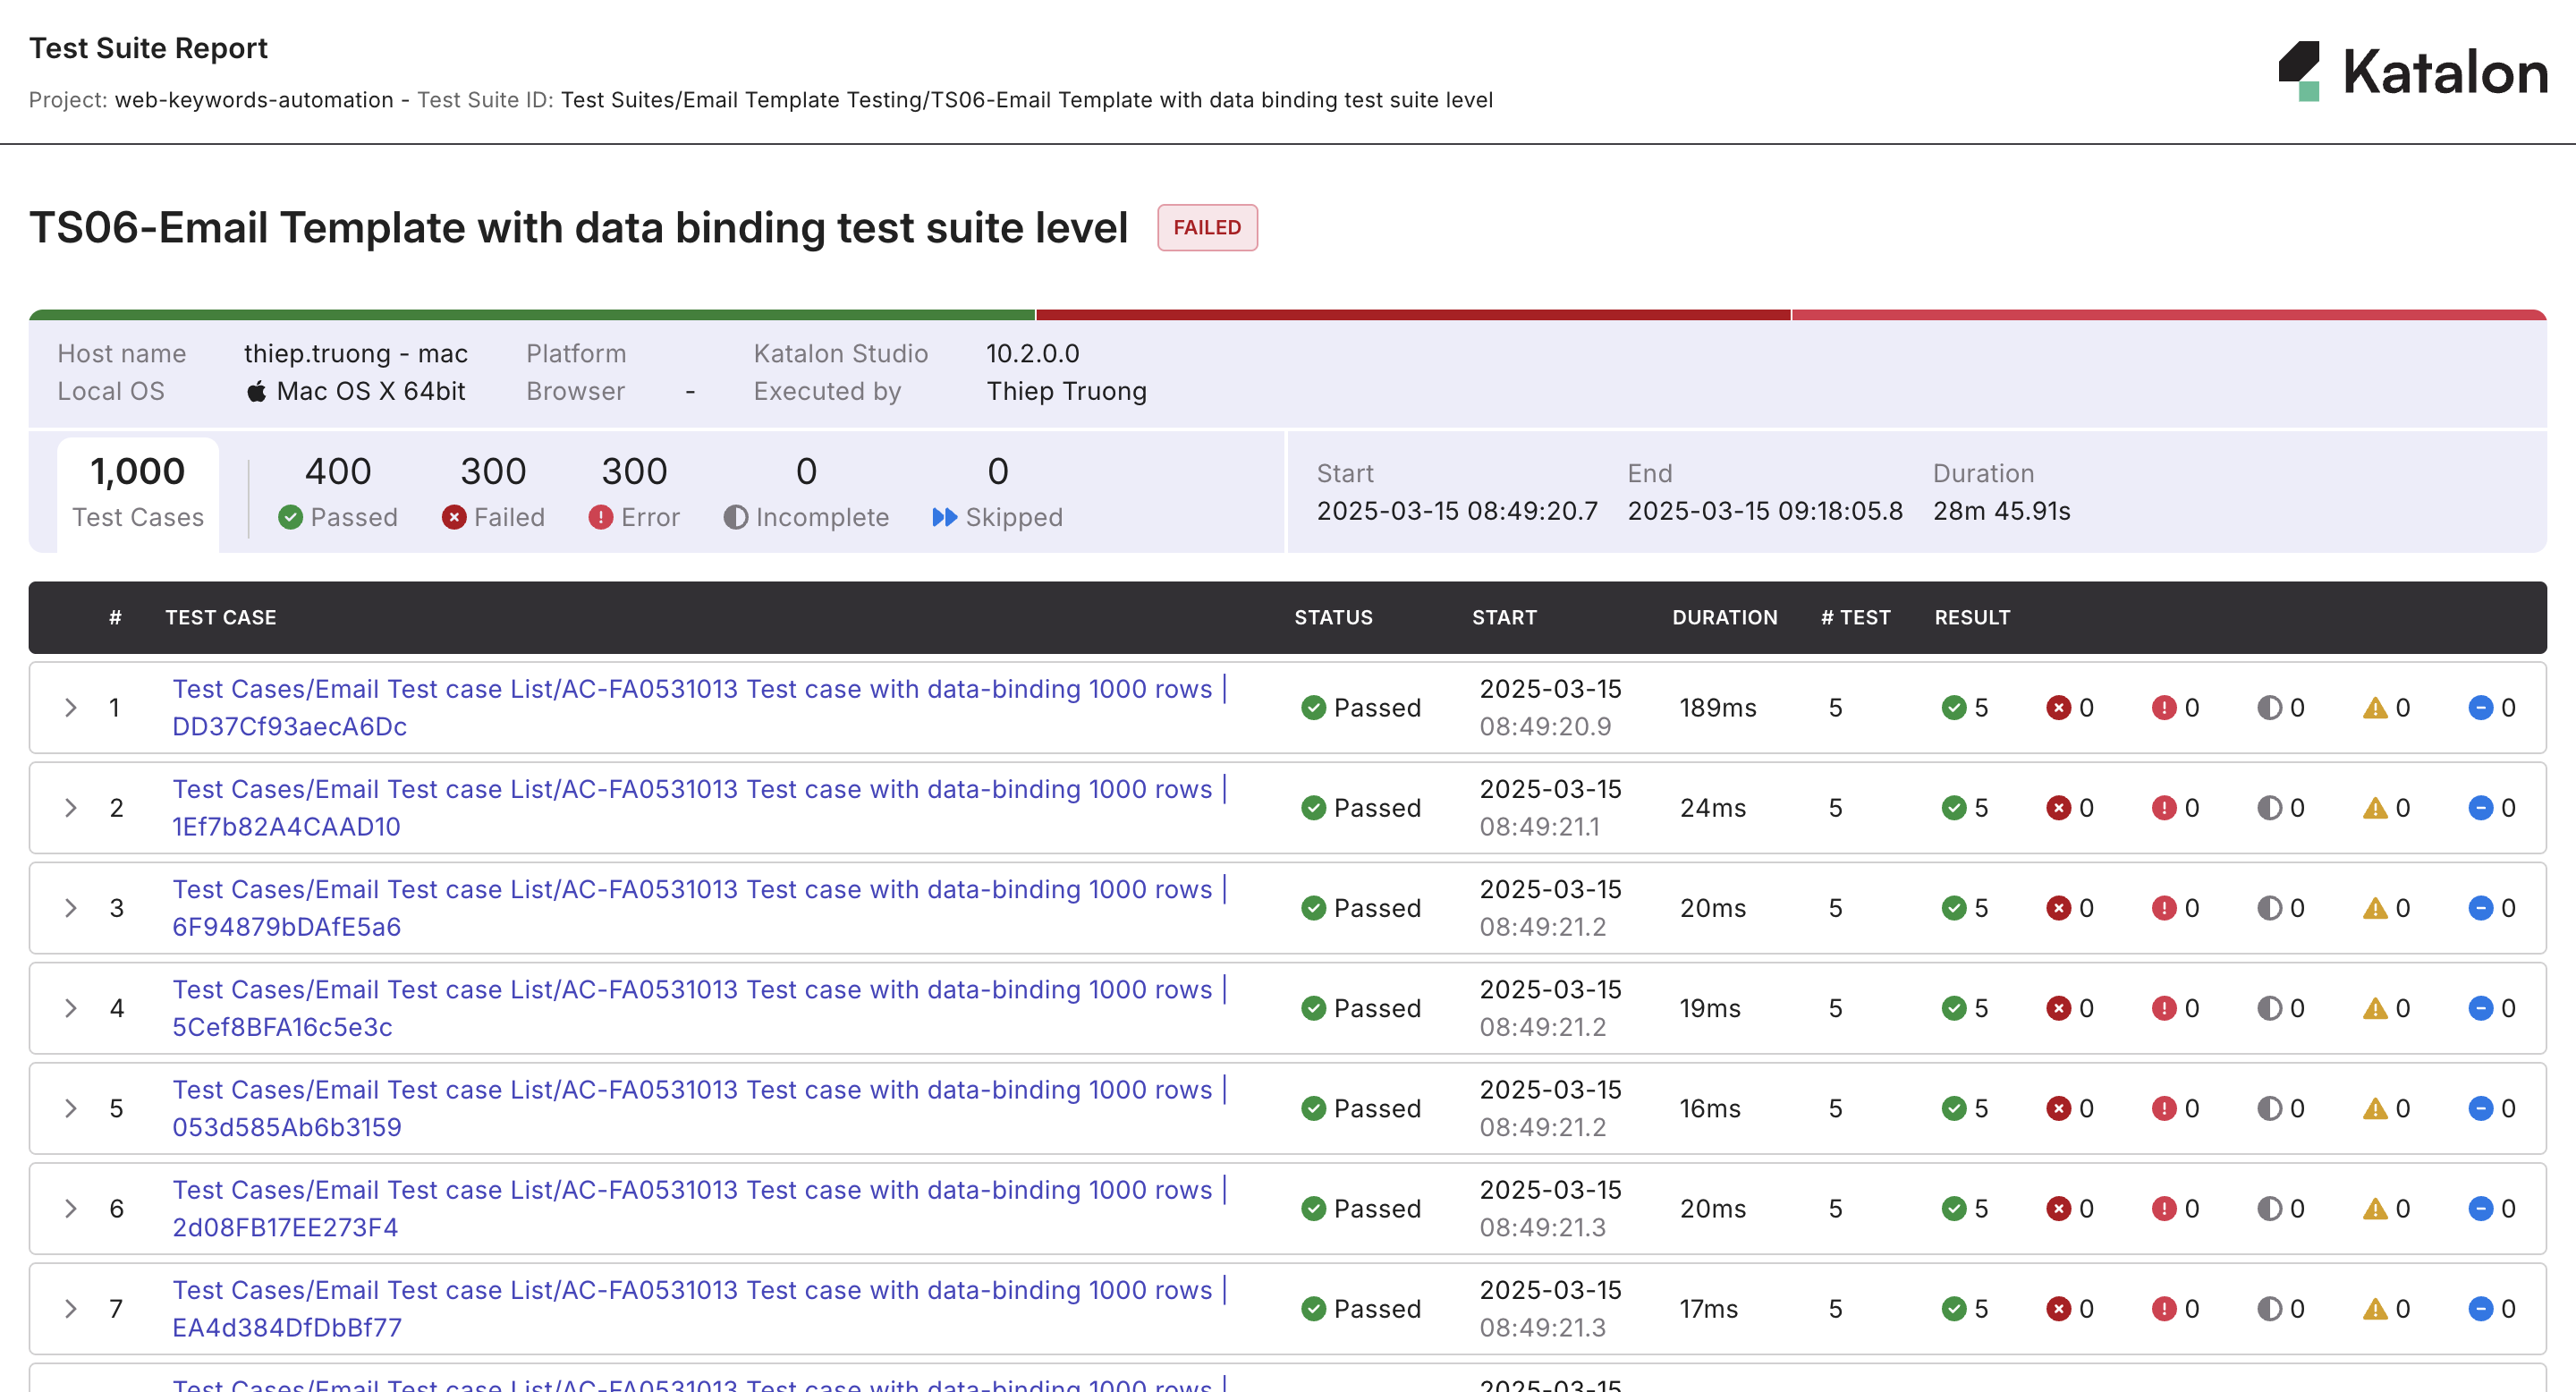This screenshot has height=1392, width=2576.
Task: Expand test case row 7
Action: [x=70, y=1308]
